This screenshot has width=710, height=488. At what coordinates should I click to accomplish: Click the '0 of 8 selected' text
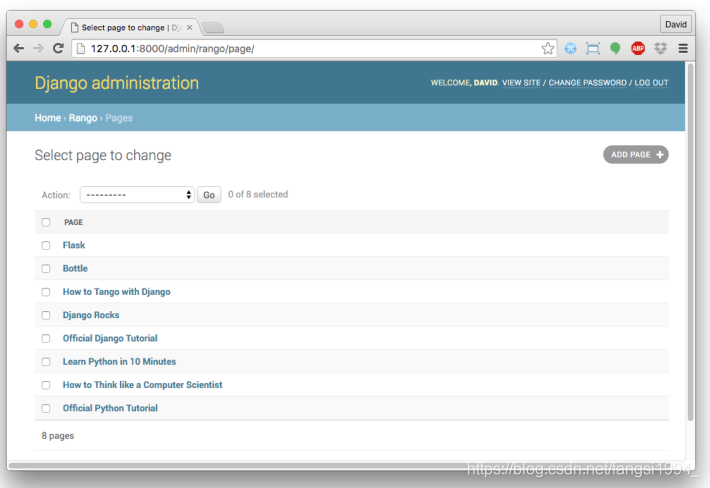(258, 194)
